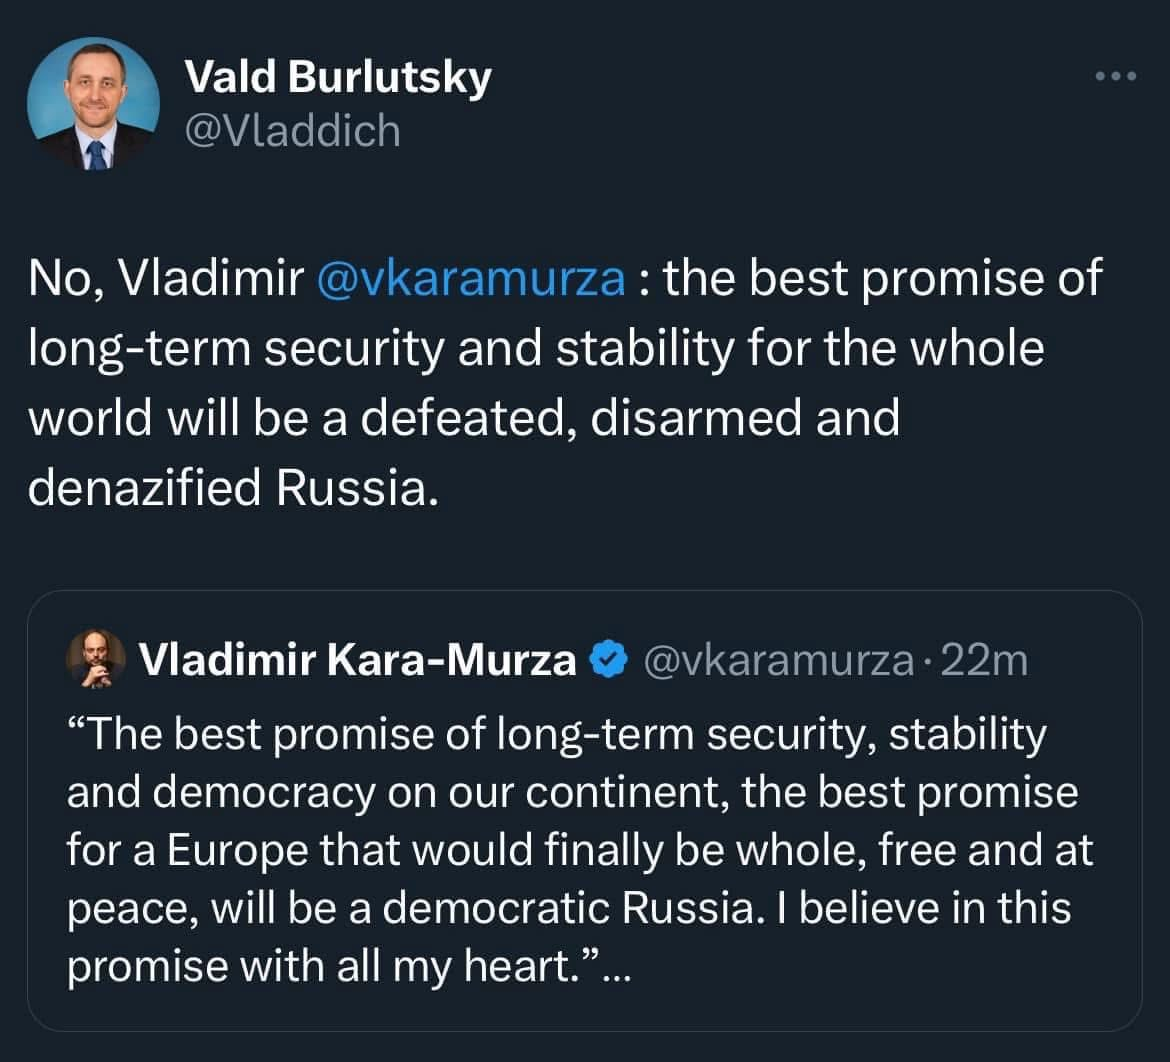Click the quote line mentioning "democratic Russia"
This screenshot has height=1062, width=1170.
tap(569, 909)
